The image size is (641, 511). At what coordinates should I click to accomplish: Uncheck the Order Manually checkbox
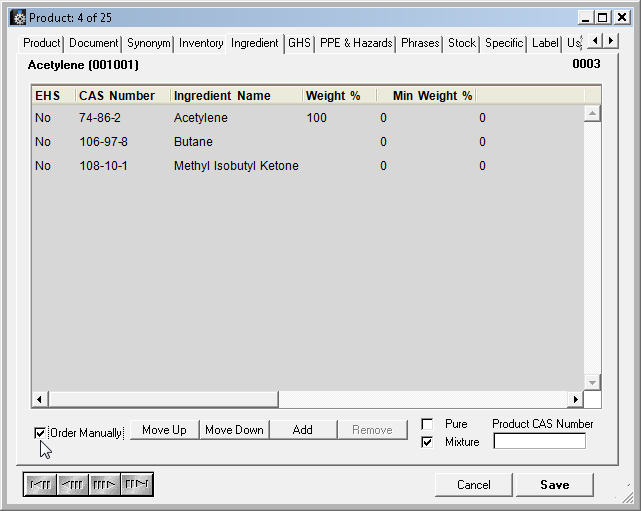coord(40,432)
